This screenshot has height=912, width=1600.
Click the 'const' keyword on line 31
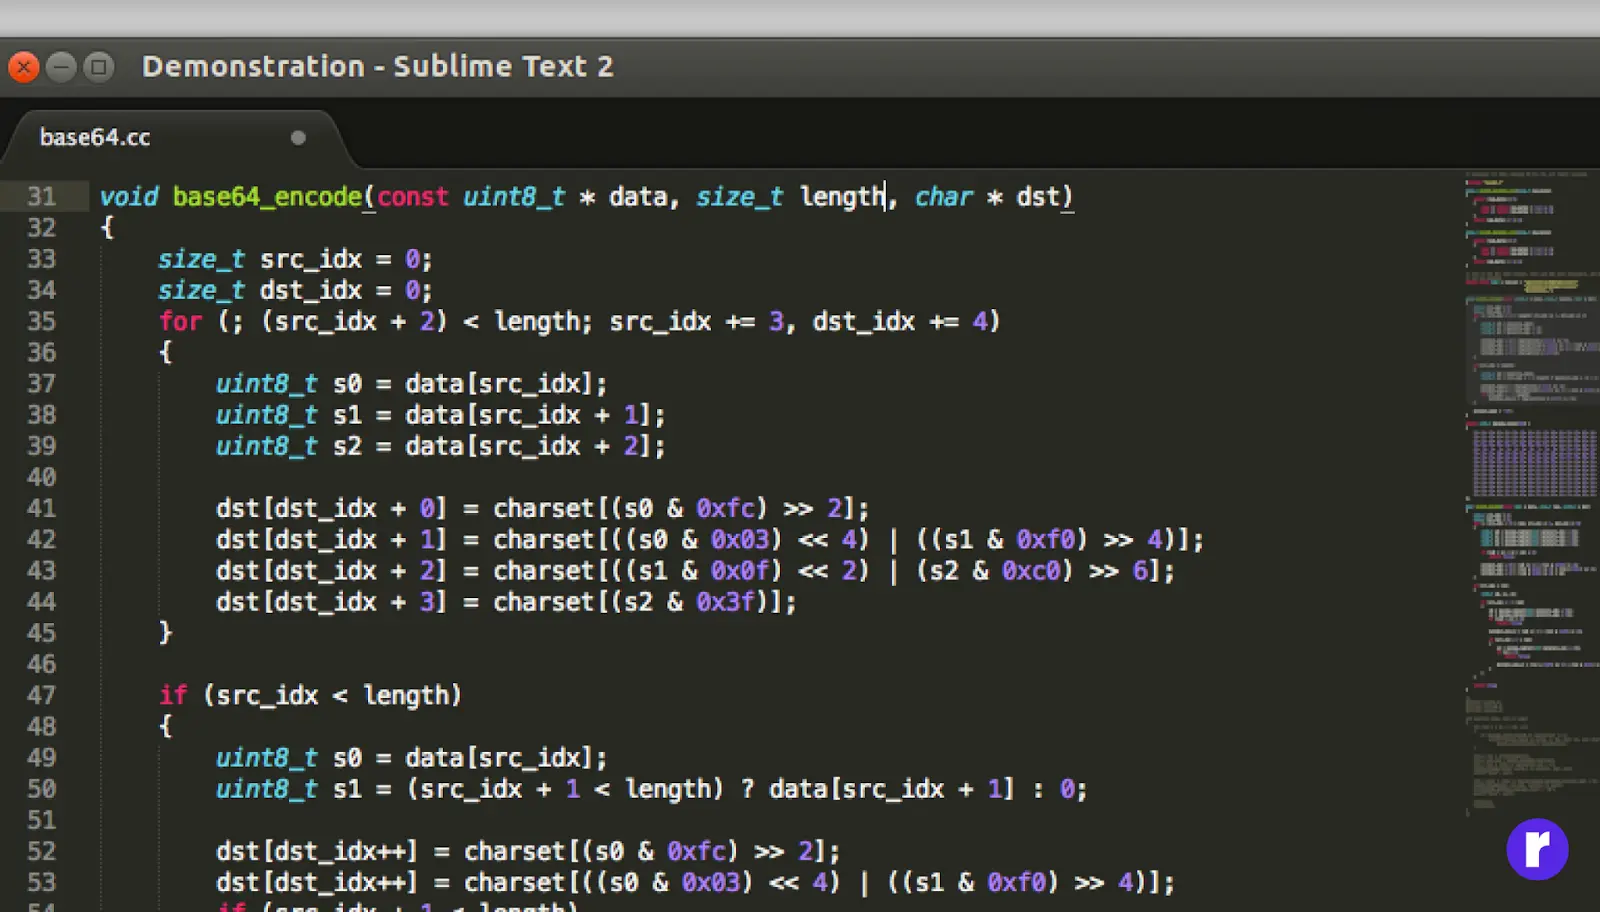coord(413,197)
